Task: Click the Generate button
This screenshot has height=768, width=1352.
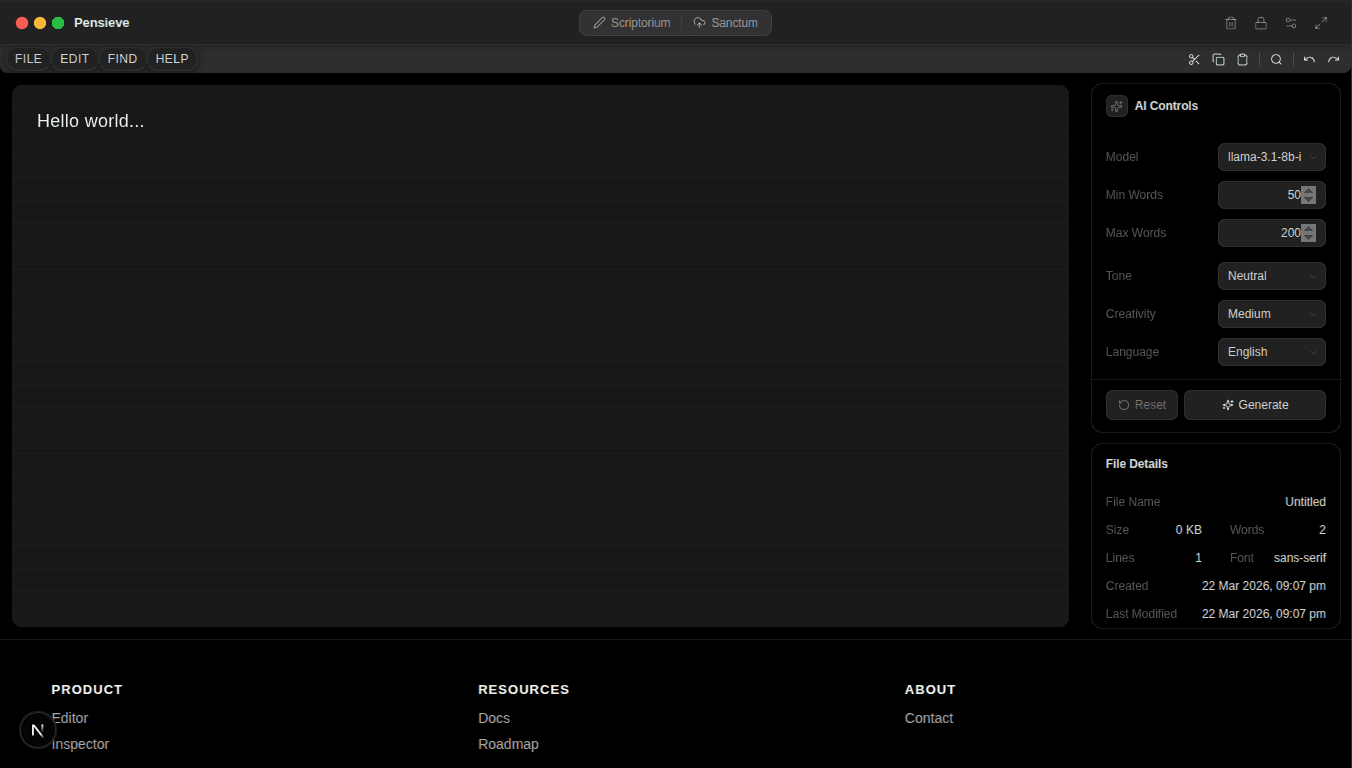Action: pyautogui.click(x=1255, y=405)
